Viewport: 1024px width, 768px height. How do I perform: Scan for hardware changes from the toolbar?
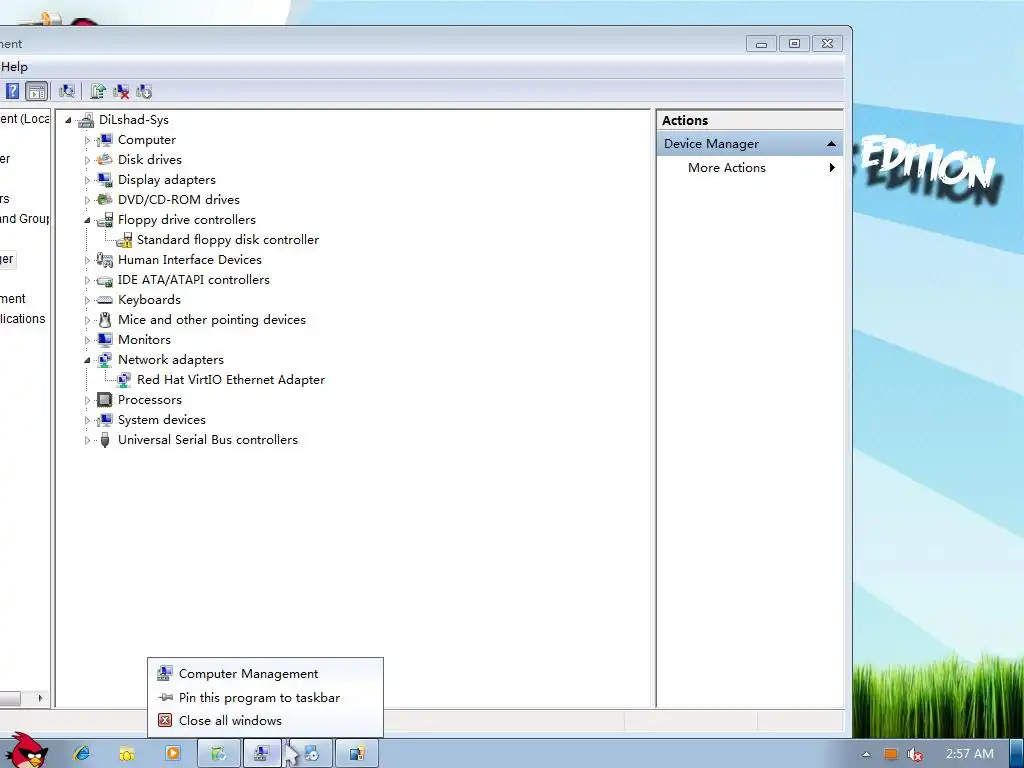[67, 91]
